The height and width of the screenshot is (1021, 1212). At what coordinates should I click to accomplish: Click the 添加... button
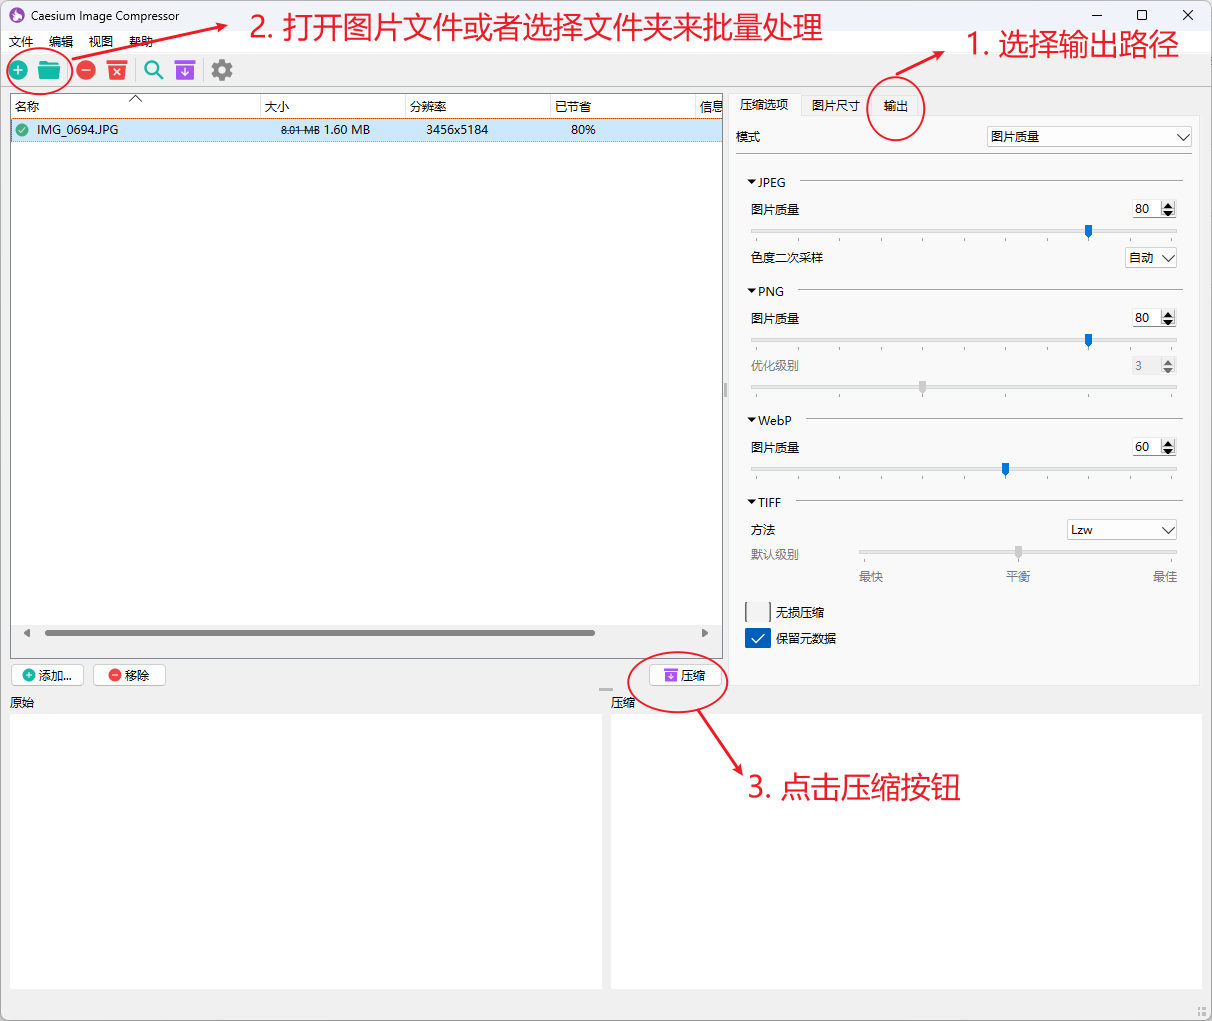point(47,676)
